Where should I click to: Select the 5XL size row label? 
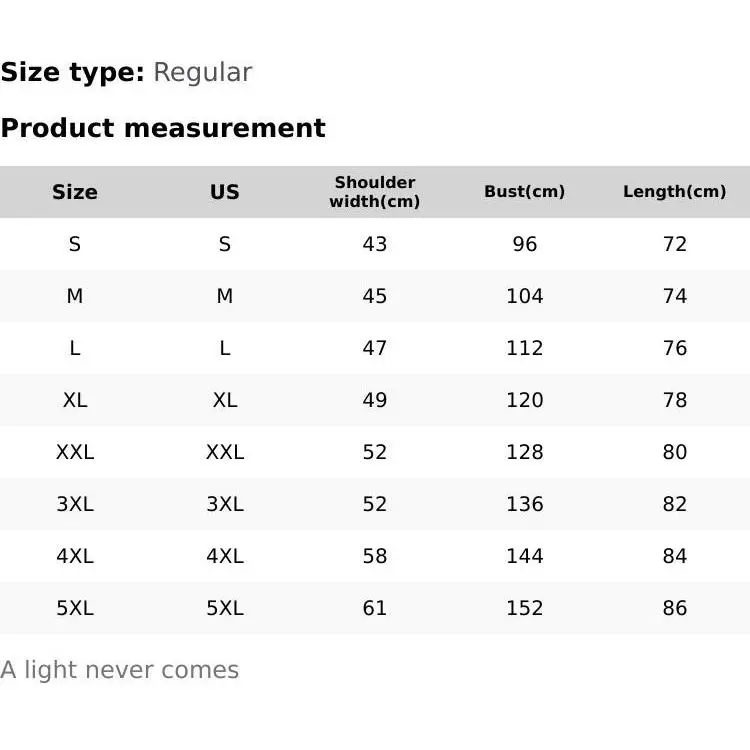75,608
